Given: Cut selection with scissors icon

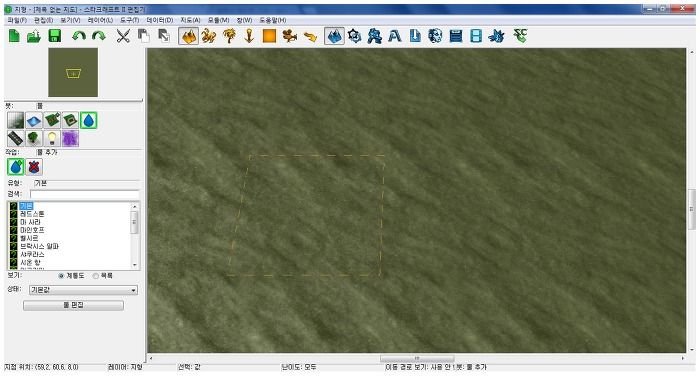Looking at the screenshot, I should click(x=123, y=36).
